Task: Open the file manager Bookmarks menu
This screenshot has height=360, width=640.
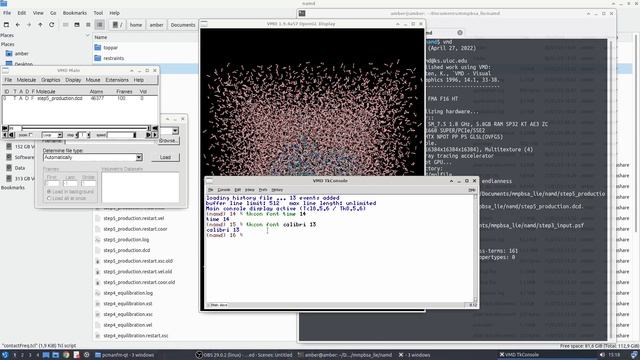Action: click(x=75, y=13)
